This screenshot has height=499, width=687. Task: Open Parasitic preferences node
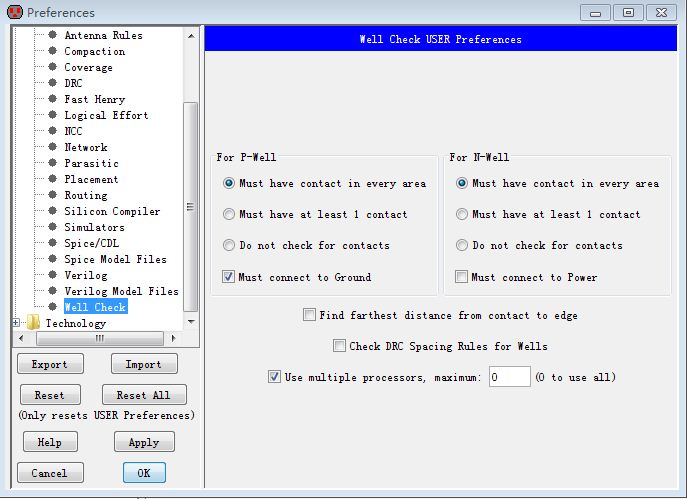[x=92, y=163]
